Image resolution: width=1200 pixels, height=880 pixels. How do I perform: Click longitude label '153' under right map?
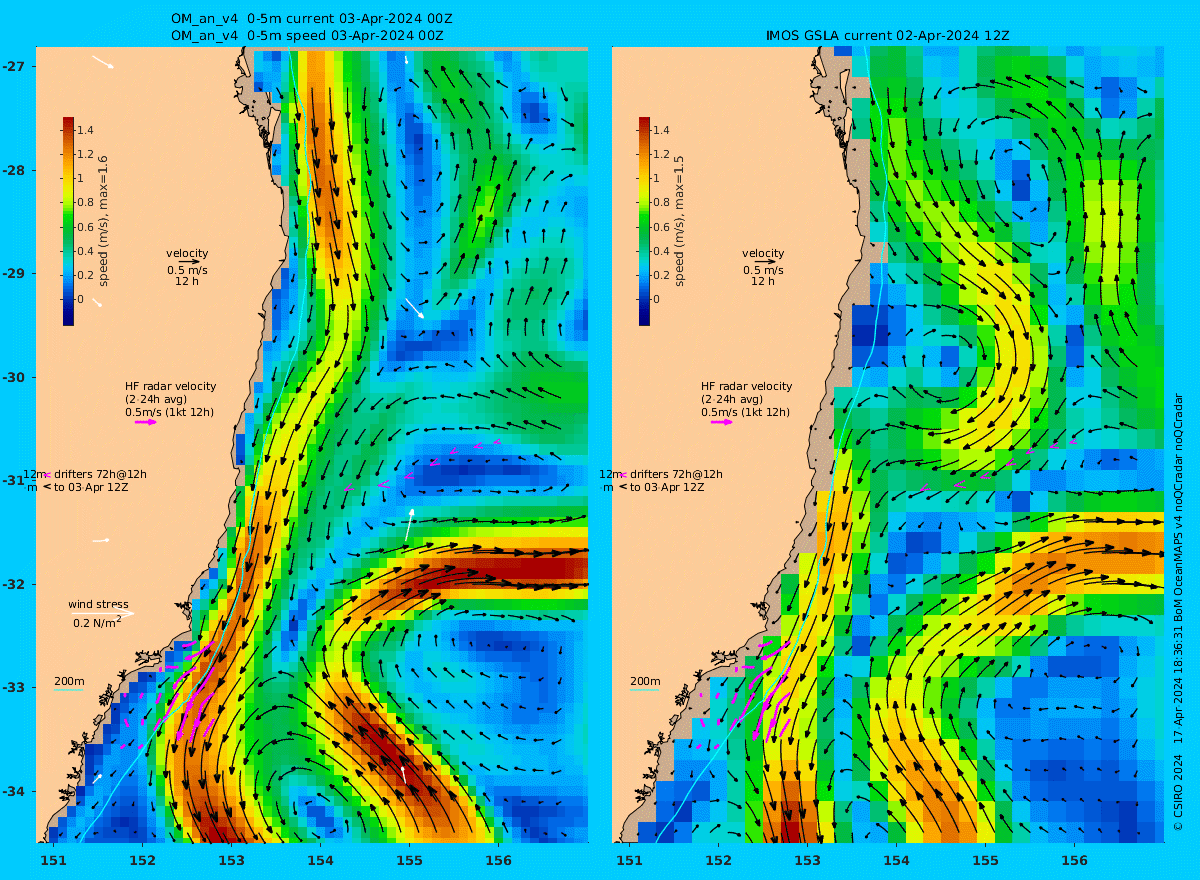[x=807, y=860]
